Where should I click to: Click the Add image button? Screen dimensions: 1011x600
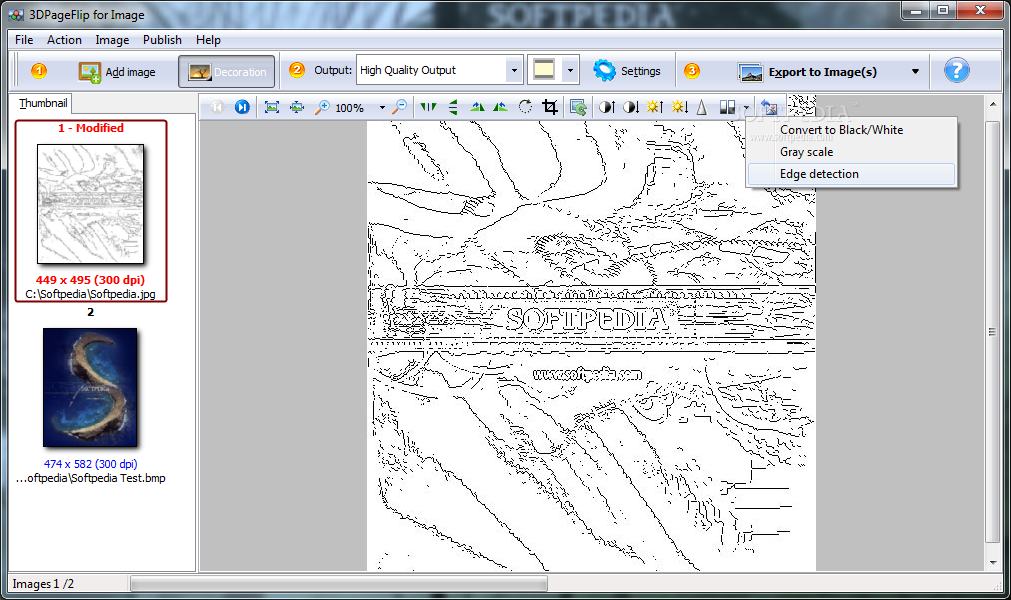tap(117, 72)
